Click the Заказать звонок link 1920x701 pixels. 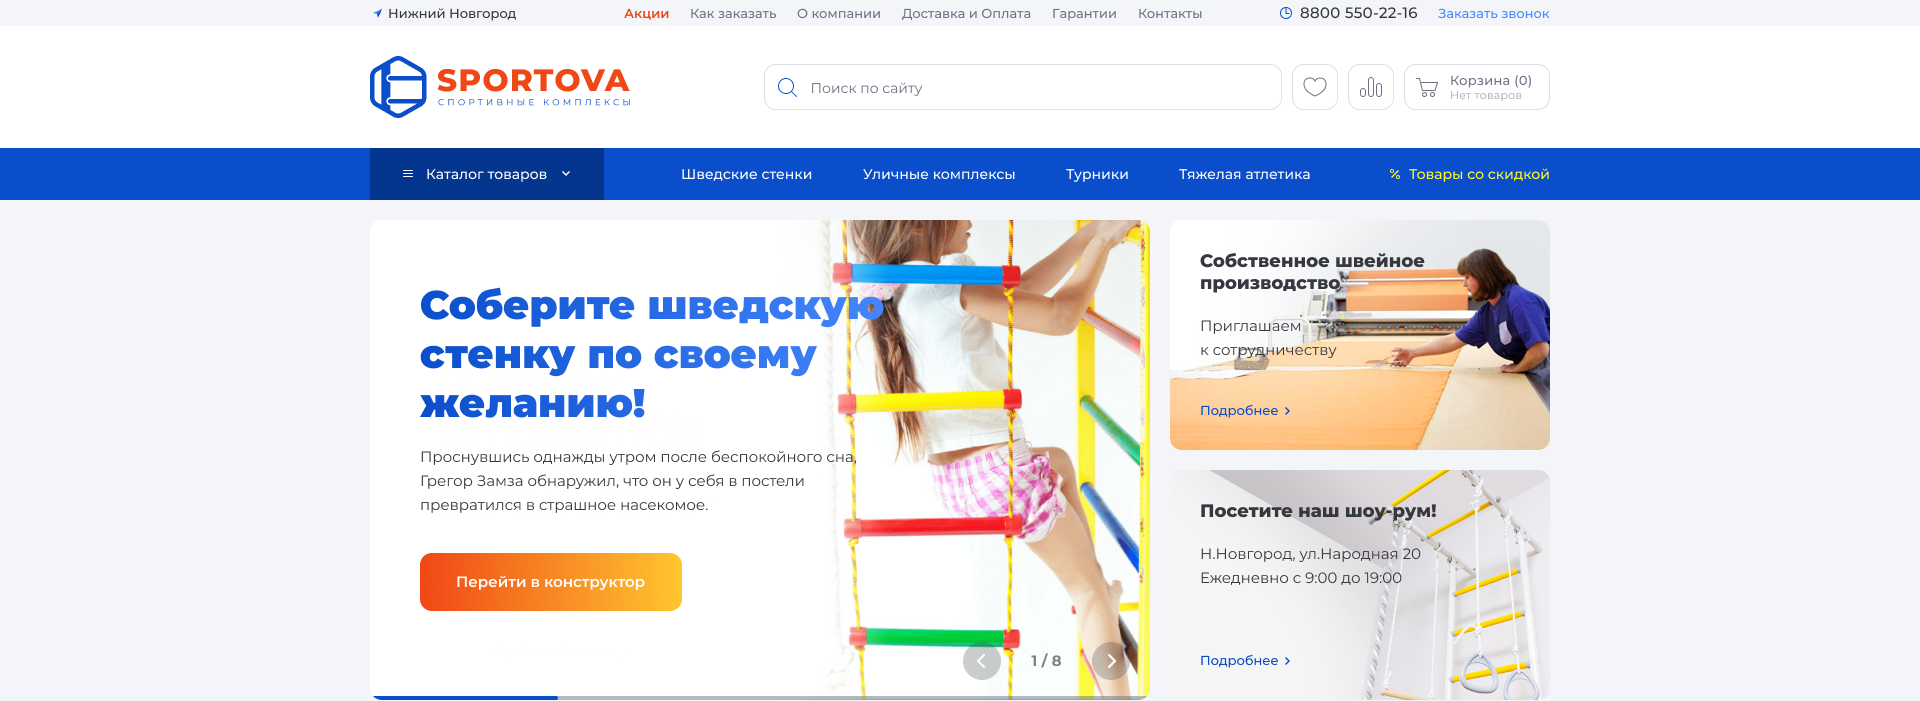click(x=1493, y=13)
